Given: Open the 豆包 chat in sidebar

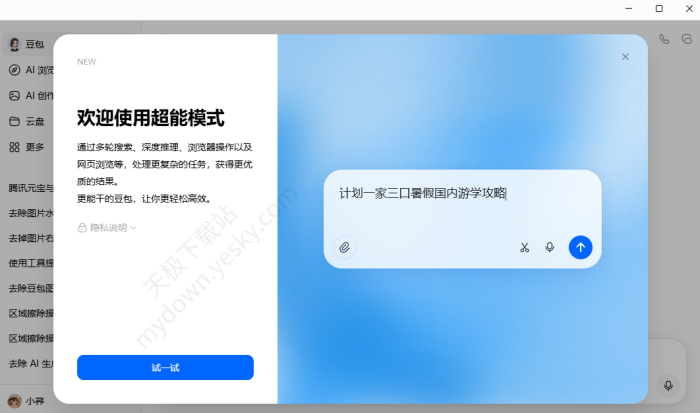Looking at the screenshot, I should pyautogui.click(x=29, y=44).
